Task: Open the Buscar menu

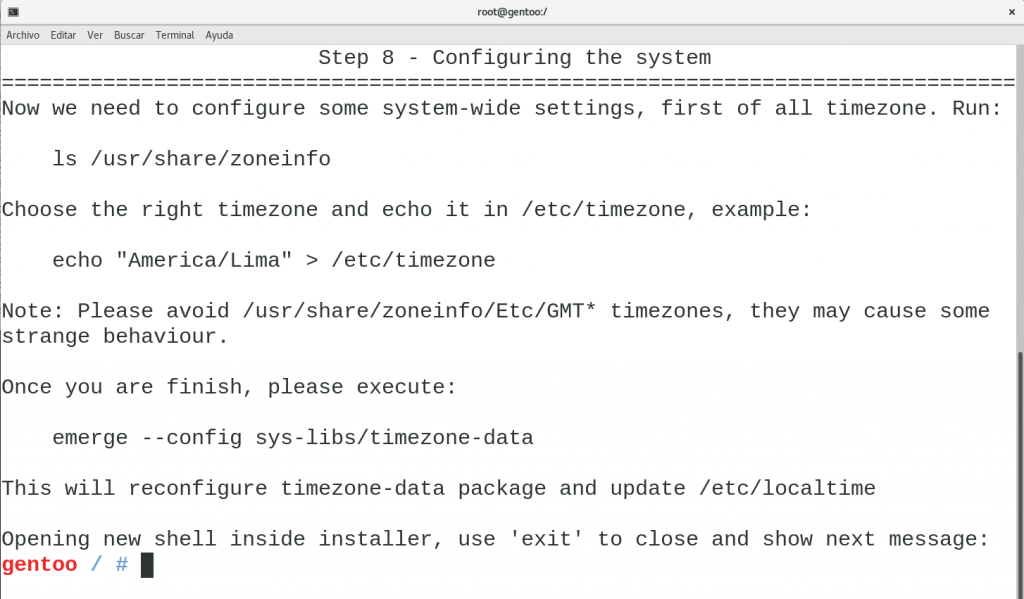Action: coord(128,35)
